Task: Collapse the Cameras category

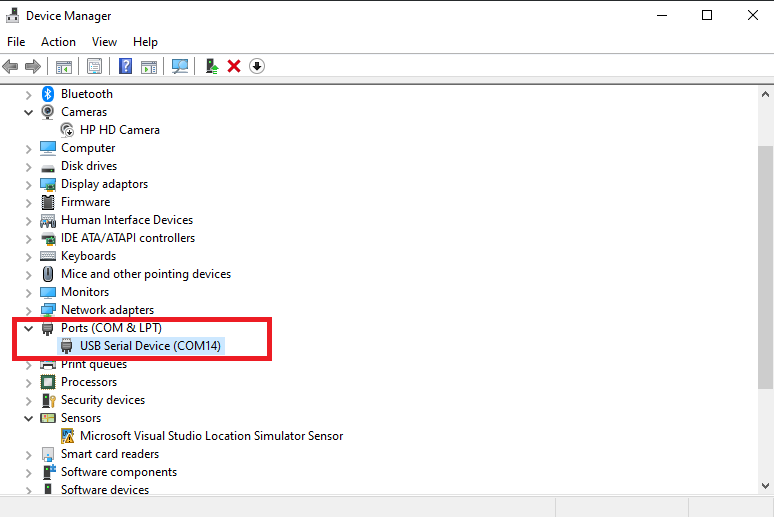Action: tap(29, 112)
